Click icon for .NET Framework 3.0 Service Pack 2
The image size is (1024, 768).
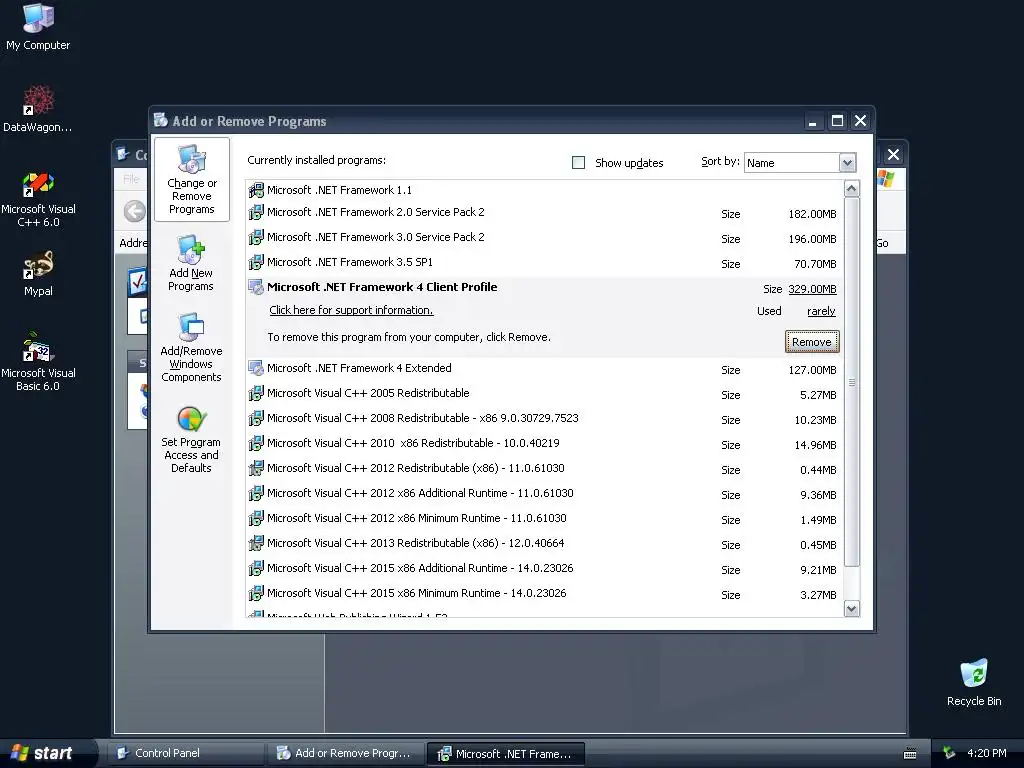[256, 237]
